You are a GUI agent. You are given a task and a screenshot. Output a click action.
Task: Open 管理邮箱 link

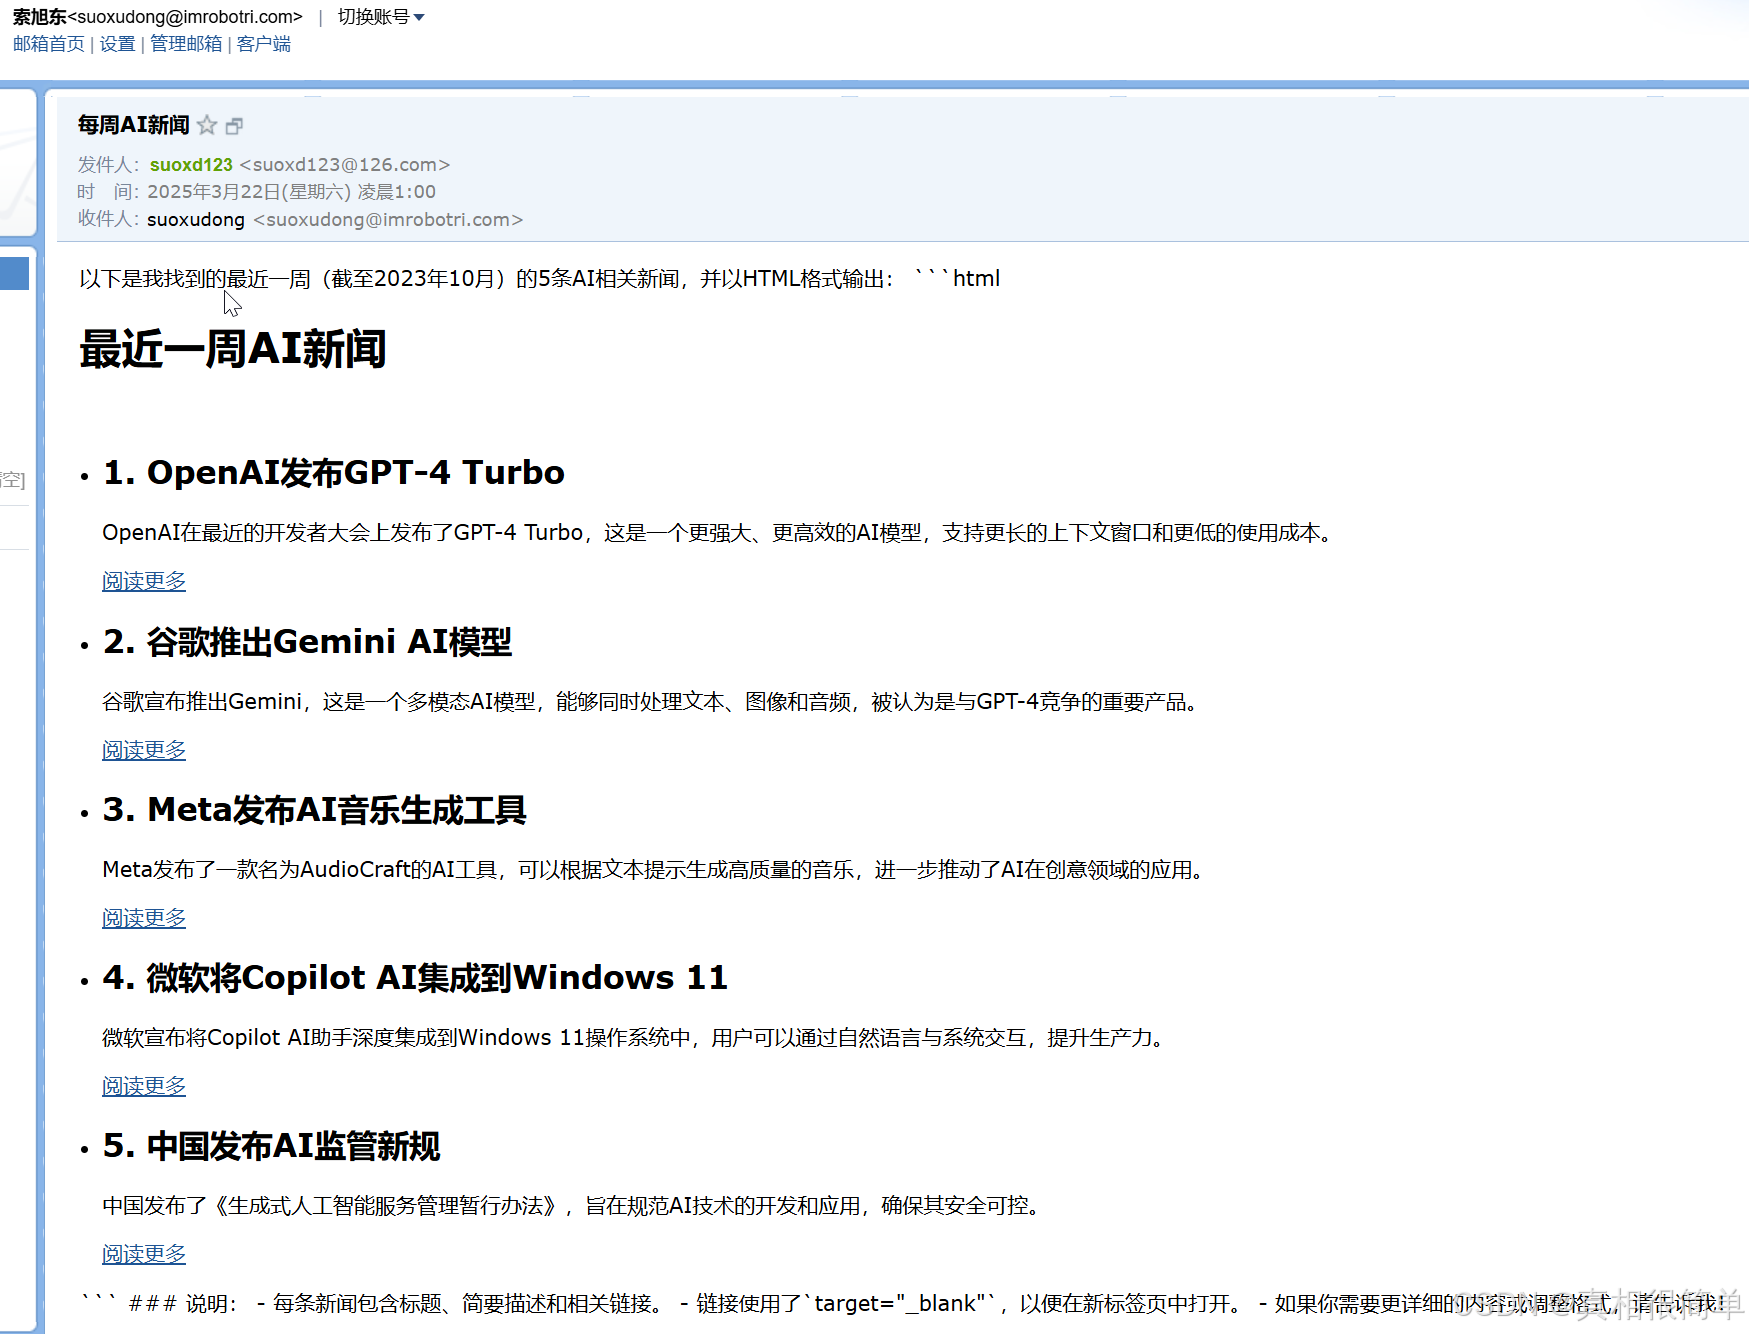click(186, 44)
